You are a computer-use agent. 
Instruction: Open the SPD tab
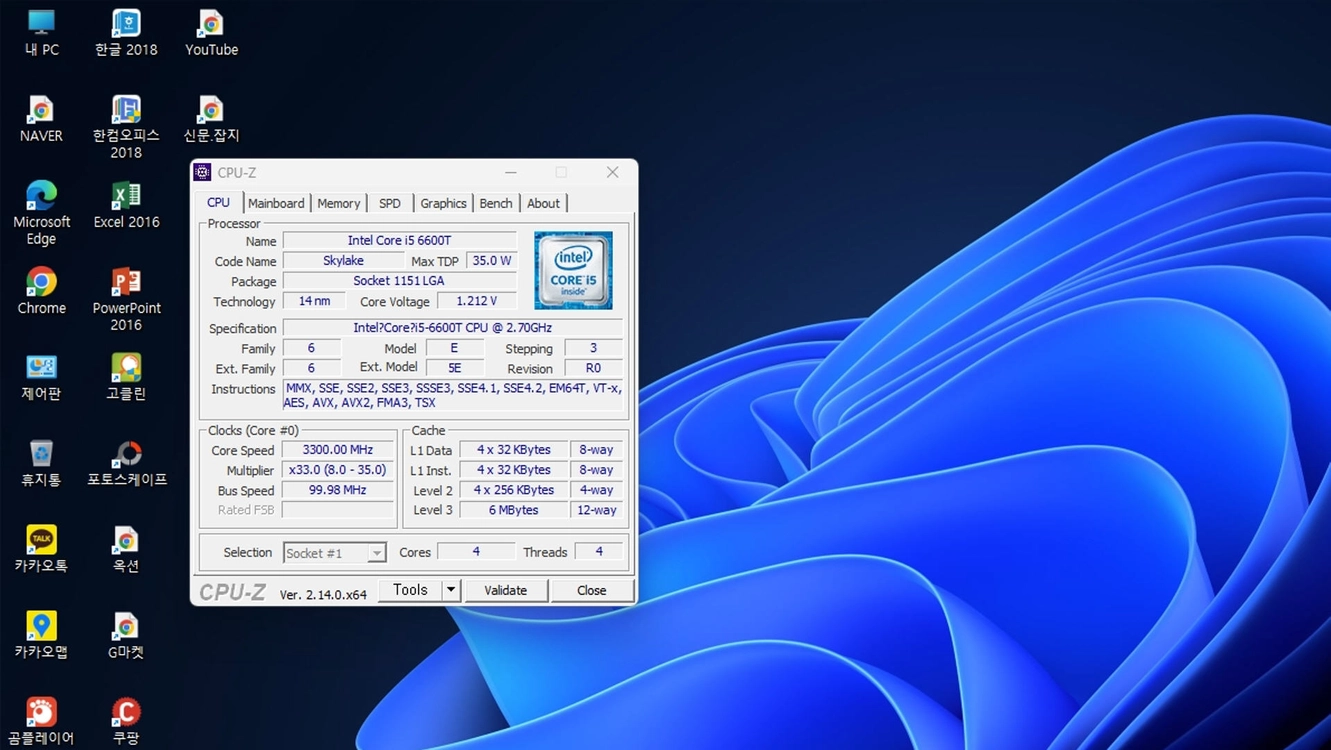390,203
